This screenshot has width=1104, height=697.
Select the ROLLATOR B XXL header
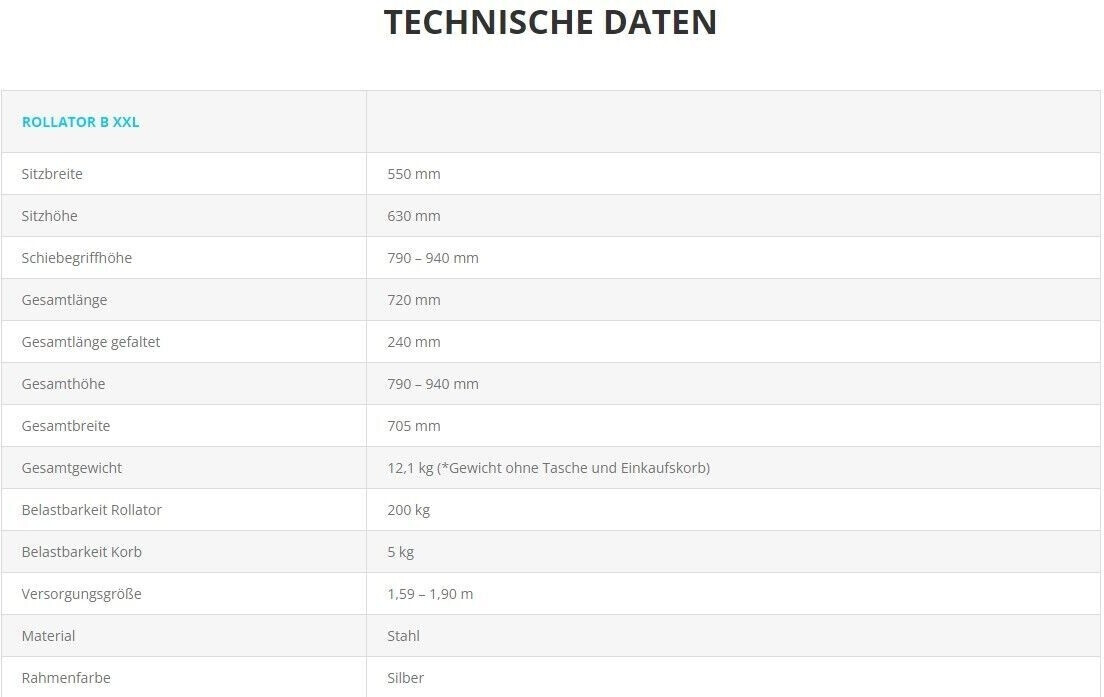click(x=80, y=122)
